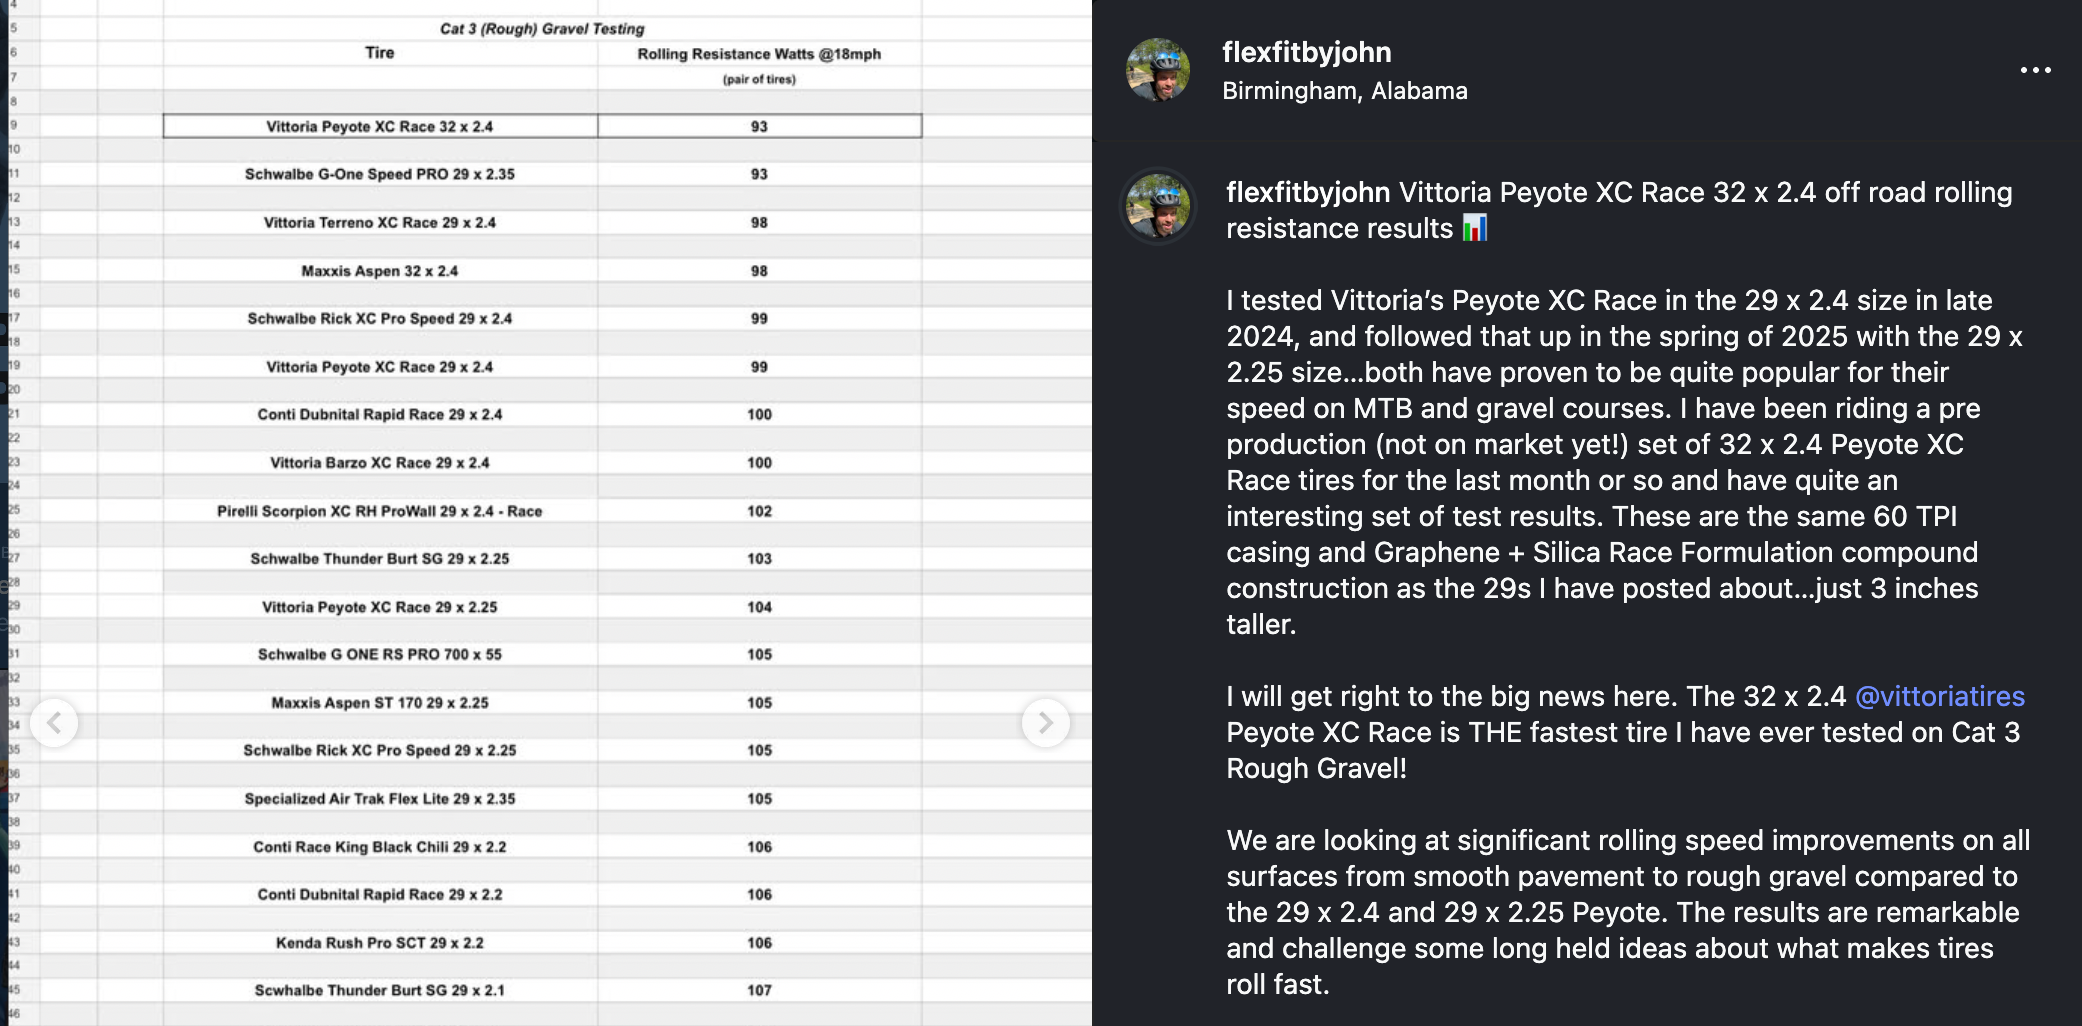The height and width of the screenshot is (1026, 2082).
Task: Open the post's three-dot options menu
Action: click(2035, 70)
